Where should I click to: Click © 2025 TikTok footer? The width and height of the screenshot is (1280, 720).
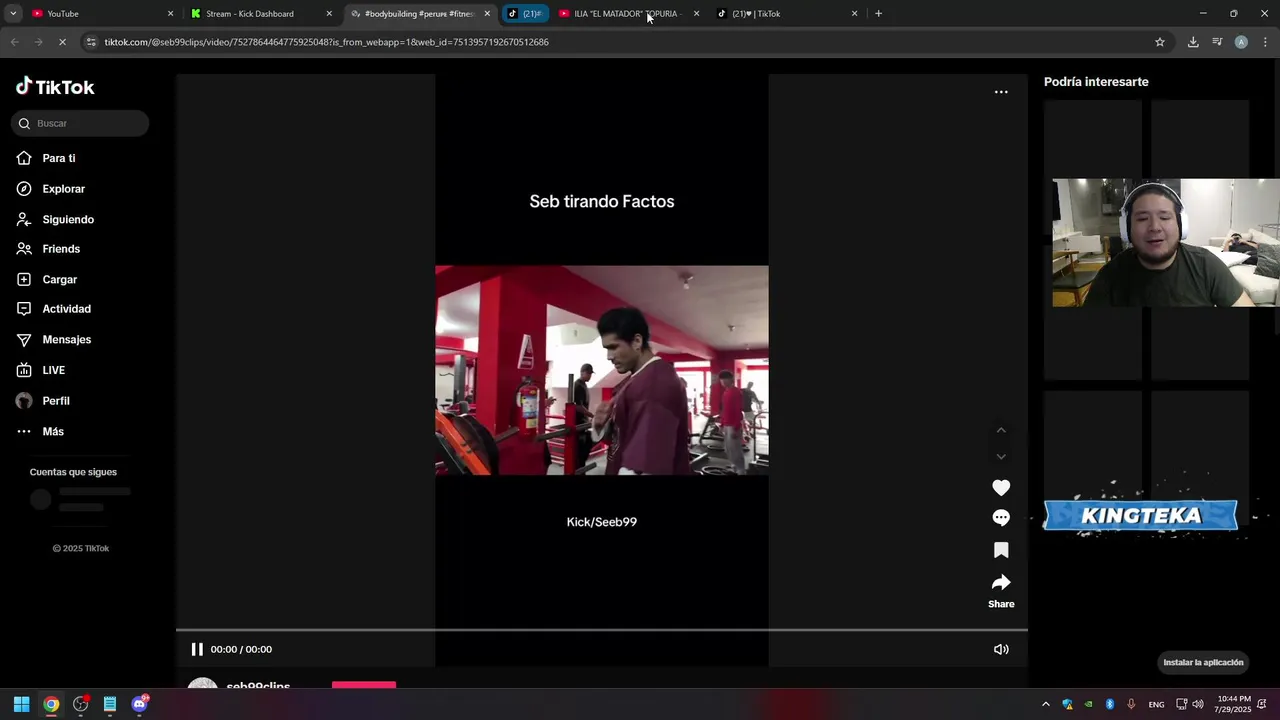point(81,549)
